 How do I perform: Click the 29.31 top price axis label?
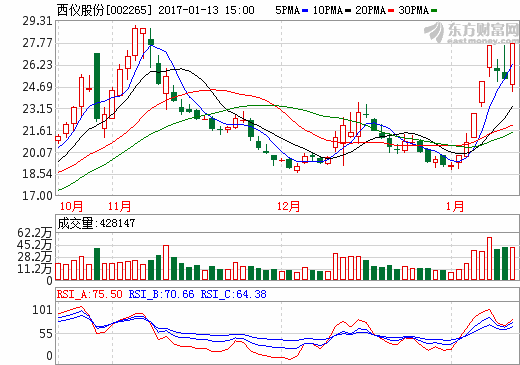tap(37, 21)
